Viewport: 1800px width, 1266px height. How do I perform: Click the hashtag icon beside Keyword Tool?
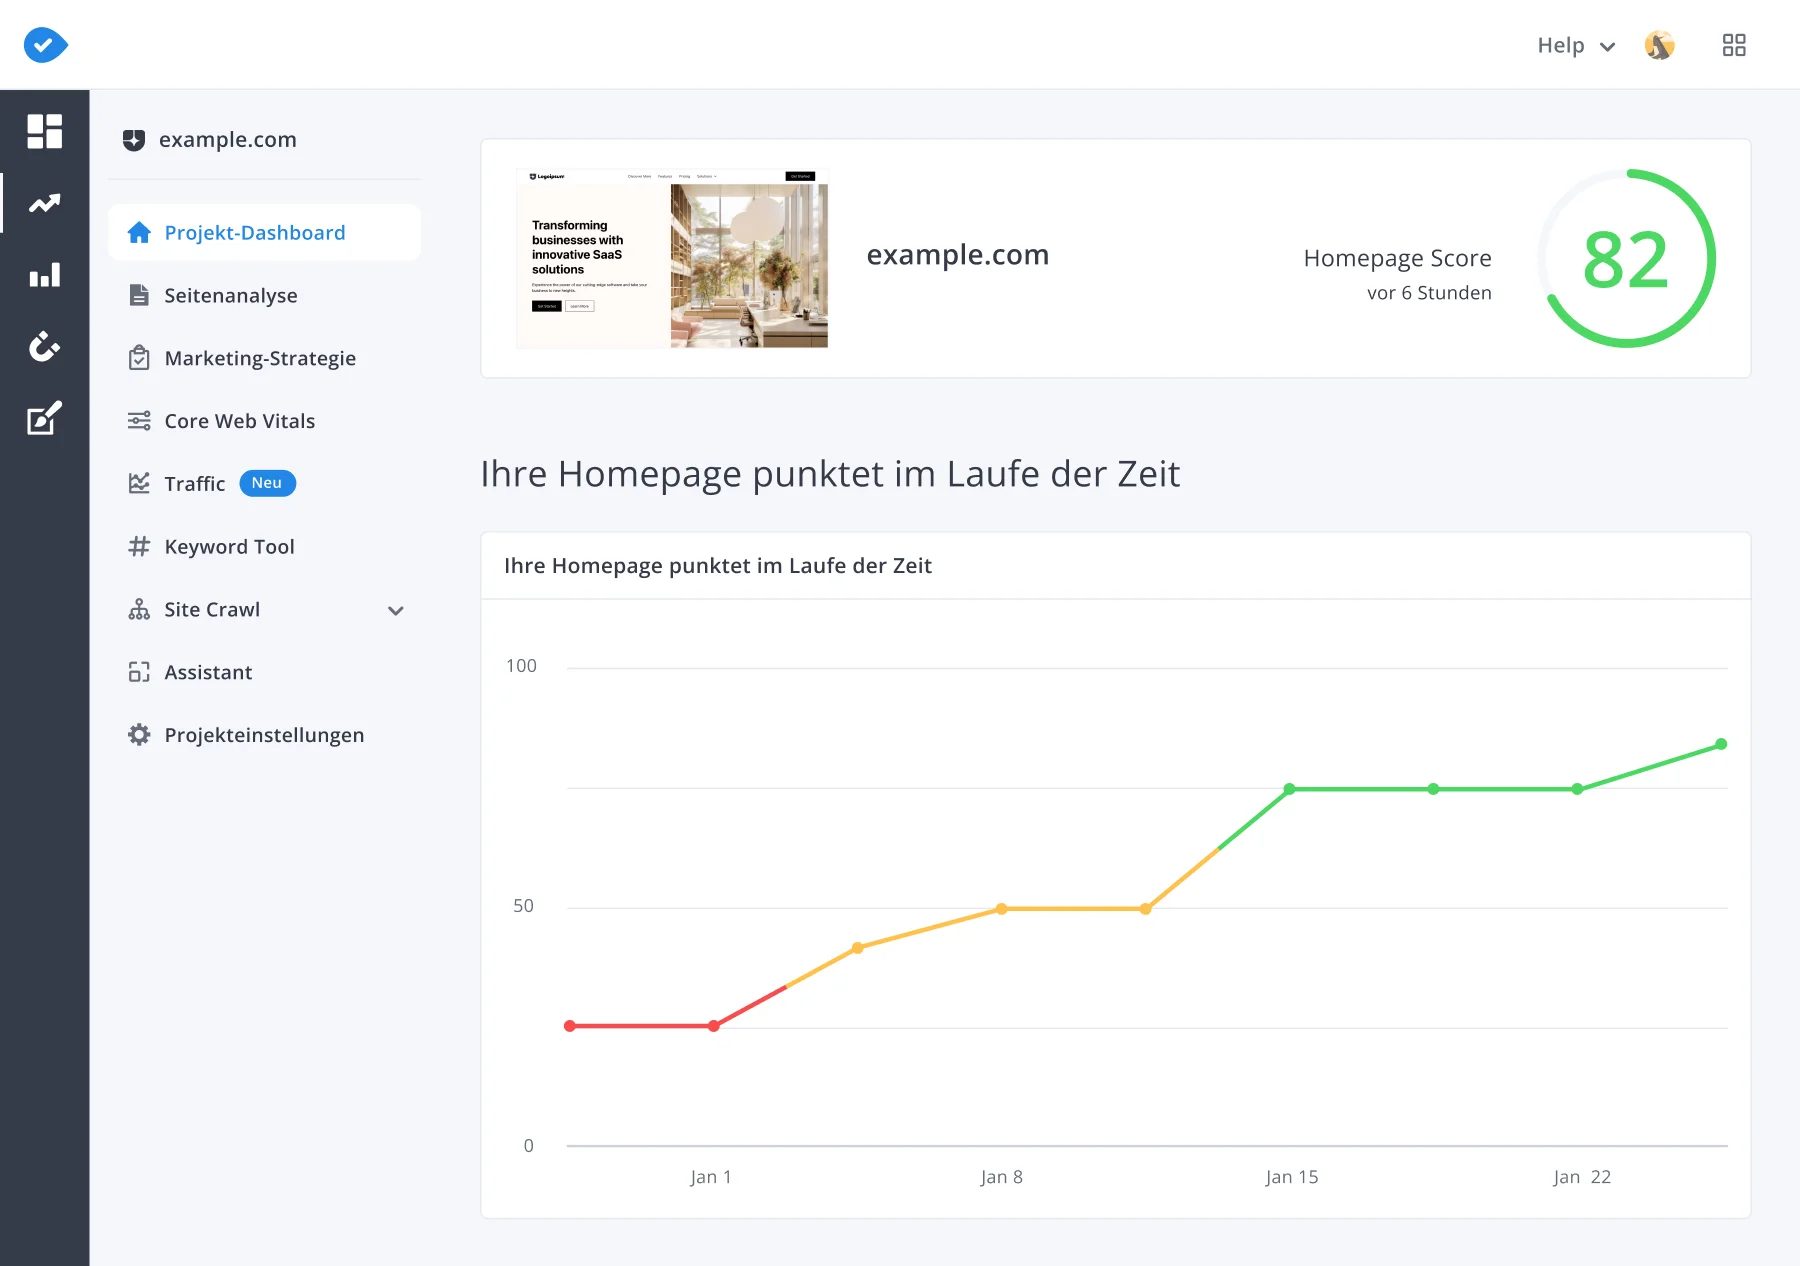pyautogui.click(x=139, y=546)
